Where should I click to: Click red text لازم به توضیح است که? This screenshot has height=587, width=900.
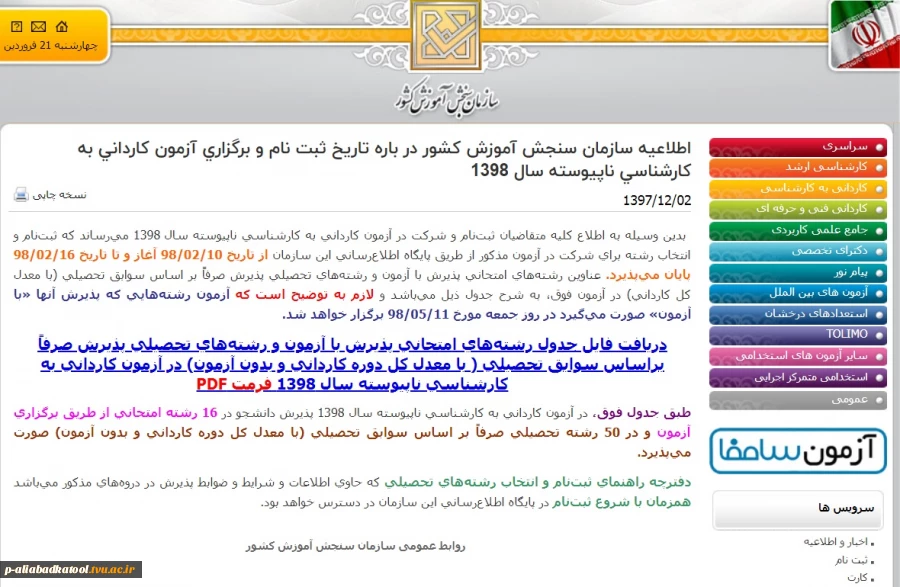pos(304,294)
